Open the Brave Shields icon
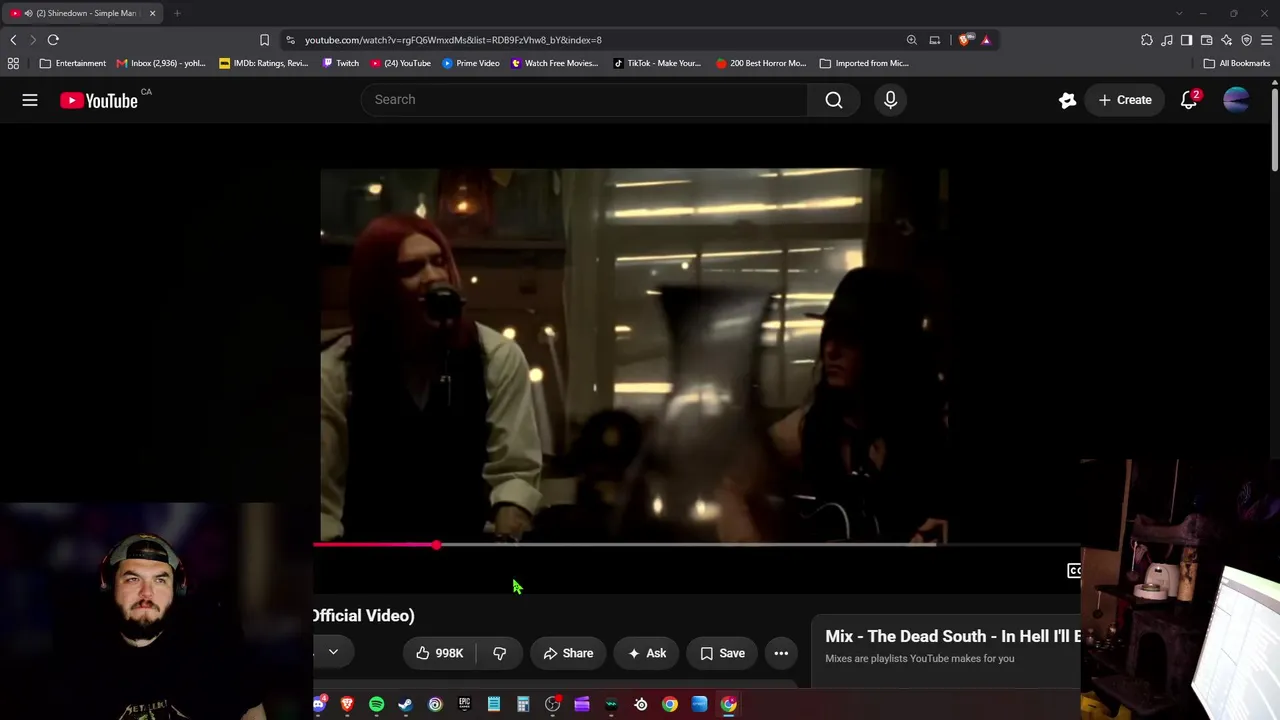 click(964, 40)
